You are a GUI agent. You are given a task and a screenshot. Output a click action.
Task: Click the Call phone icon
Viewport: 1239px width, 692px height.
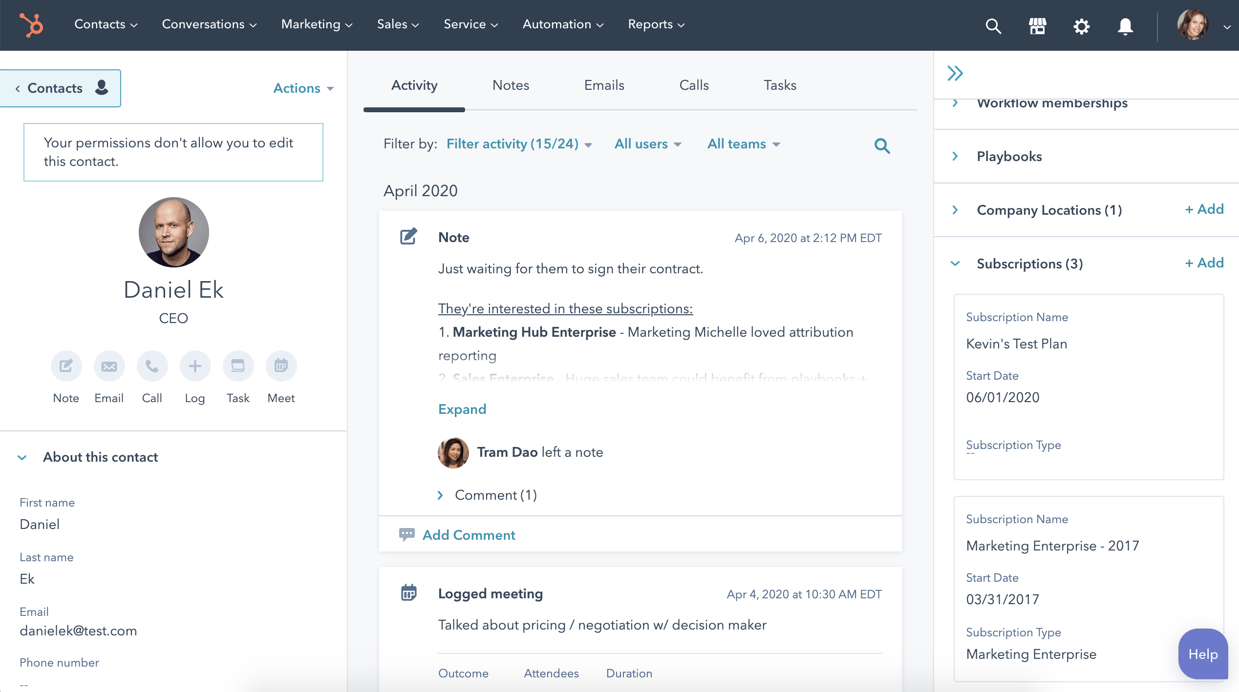[x=152, y=366]
